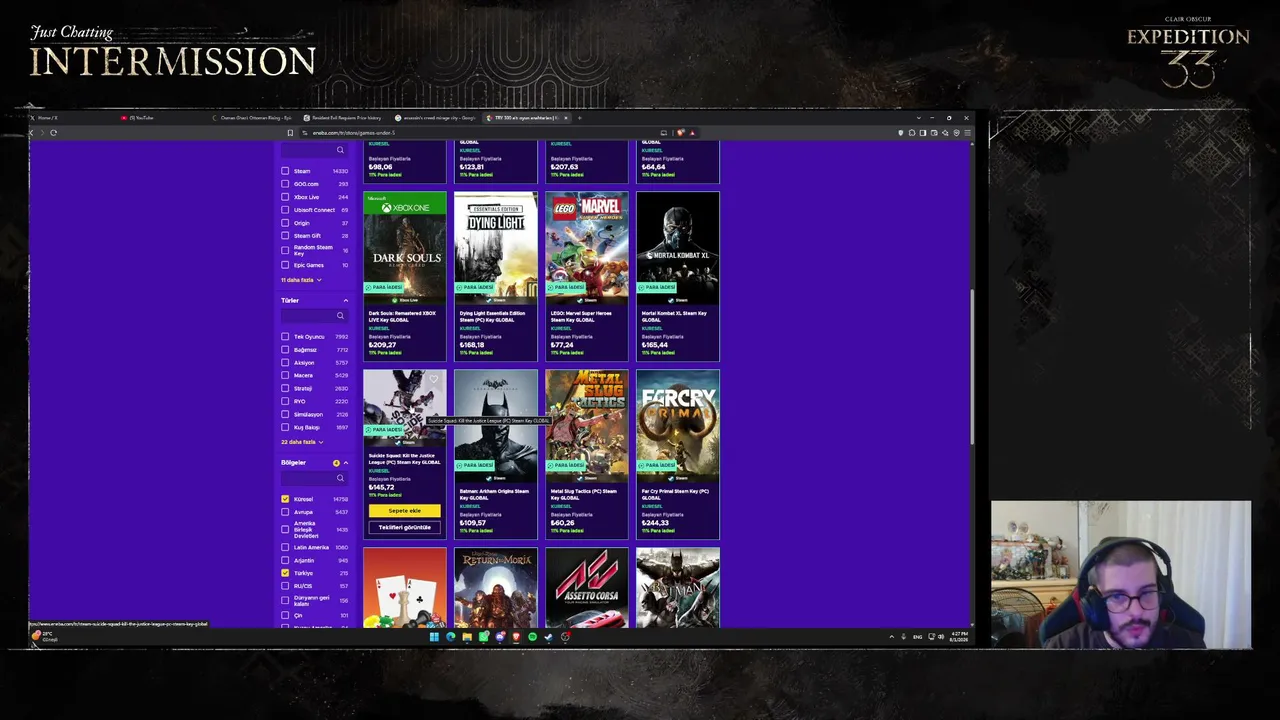Expand '11 daha fazla' platform list
Screen dimensions: 1280x720
[x=301, y=280]
